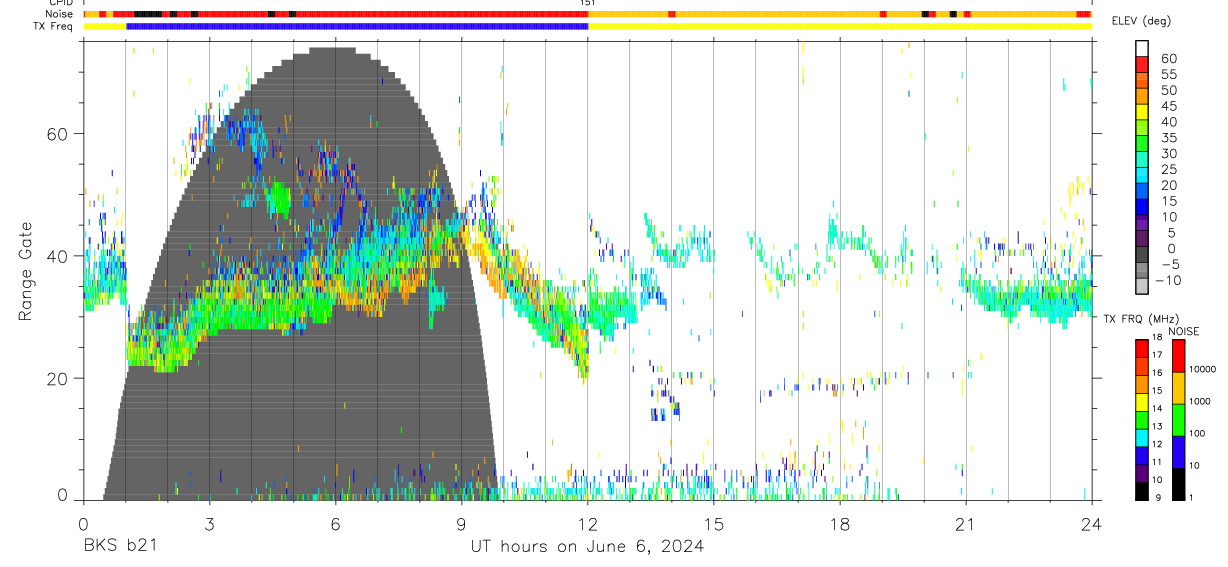Select the red swatch of TX FRQ colorbar
This screenshot has width=1228, height=567.
1141,348
